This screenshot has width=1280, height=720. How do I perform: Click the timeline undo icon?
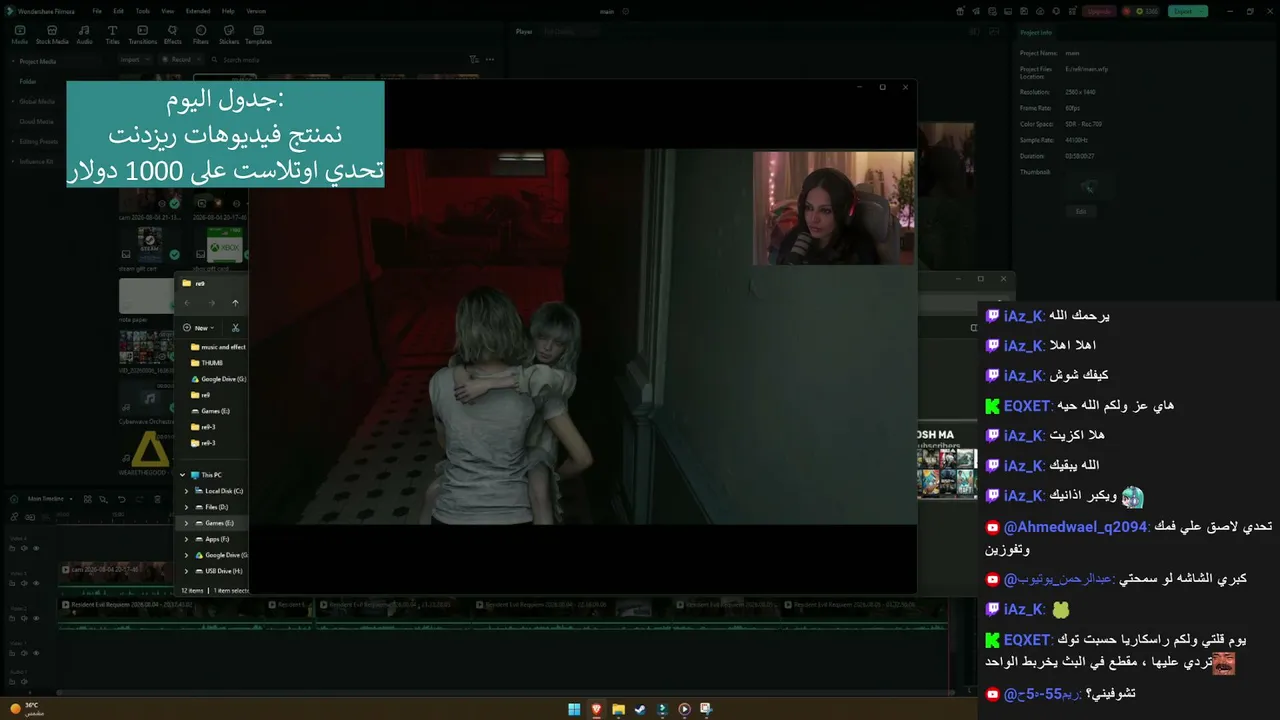point(122,499)
